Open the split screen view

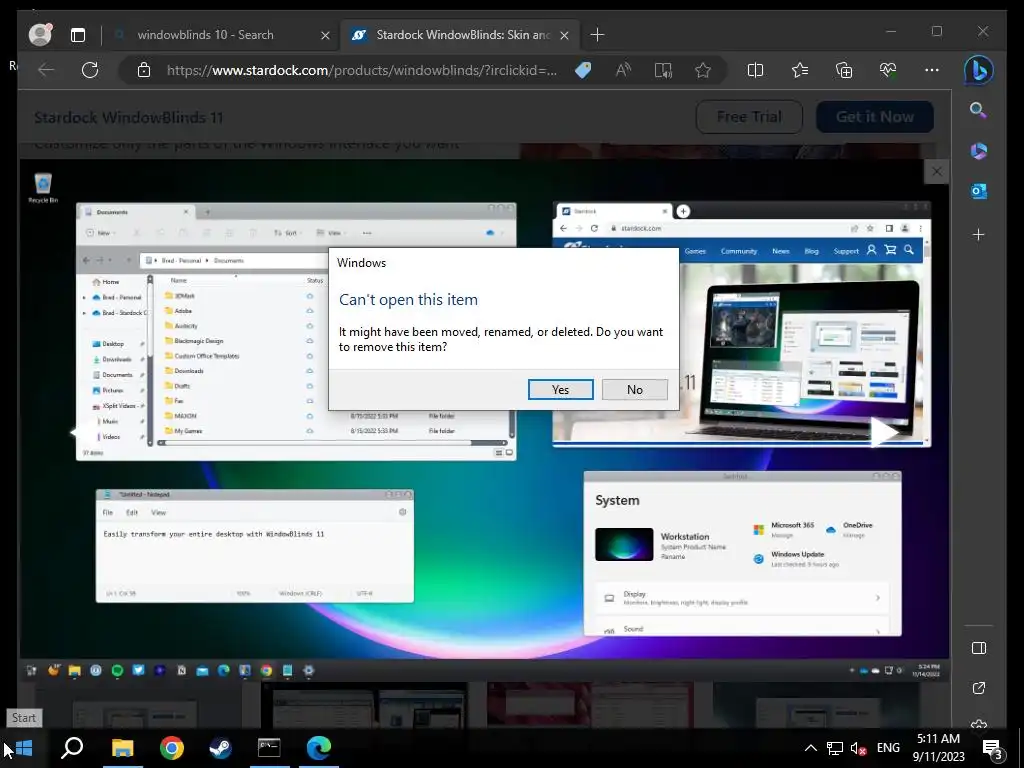(755, 70)
